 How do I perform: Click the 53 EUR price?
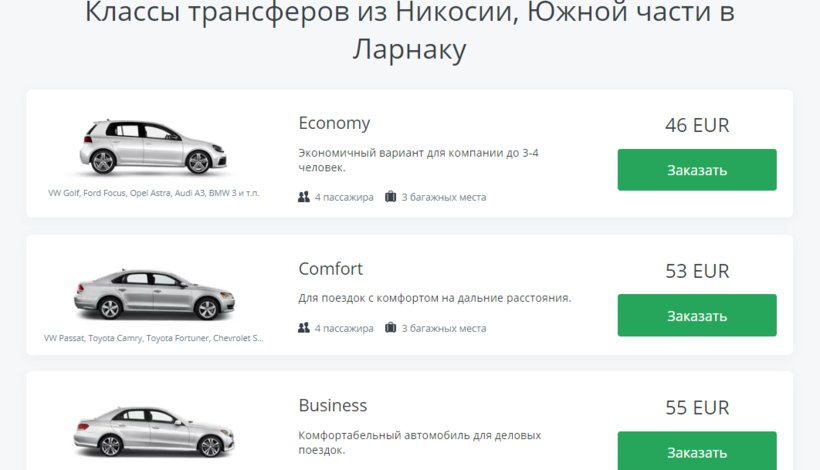(697, 271)
